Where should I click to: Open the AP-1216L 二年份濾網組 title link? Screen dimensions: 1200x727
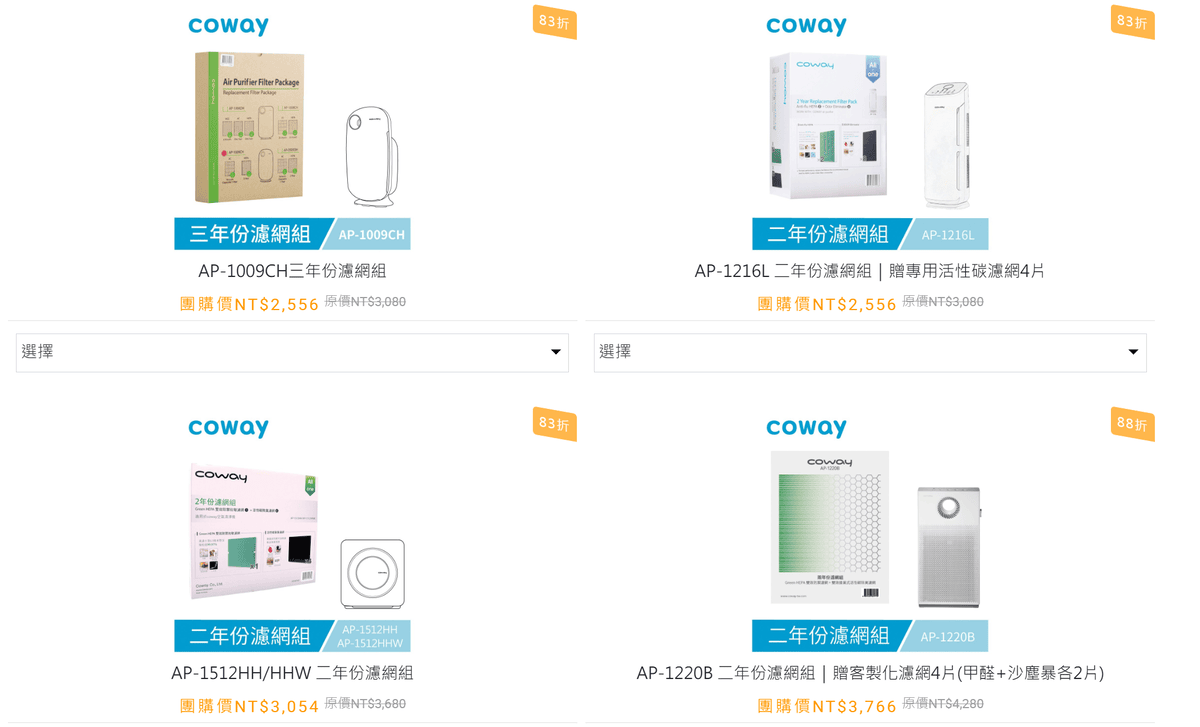[869, 271]
